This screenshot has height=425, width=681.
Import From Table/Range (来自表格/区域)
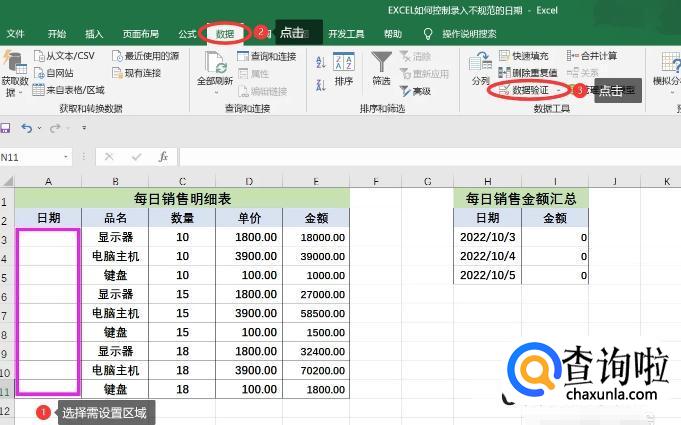tap(69, 90)
